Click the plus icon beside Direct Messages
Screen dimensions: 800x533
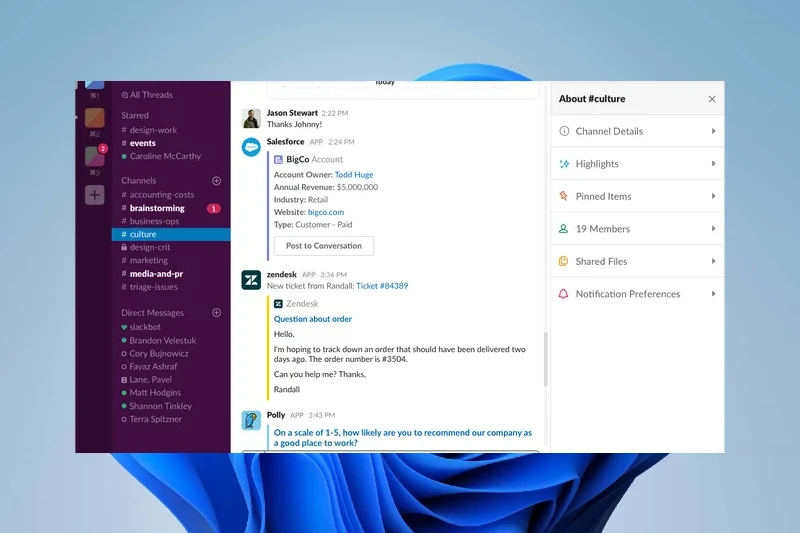pyautogui.click(x=216, y=313)
